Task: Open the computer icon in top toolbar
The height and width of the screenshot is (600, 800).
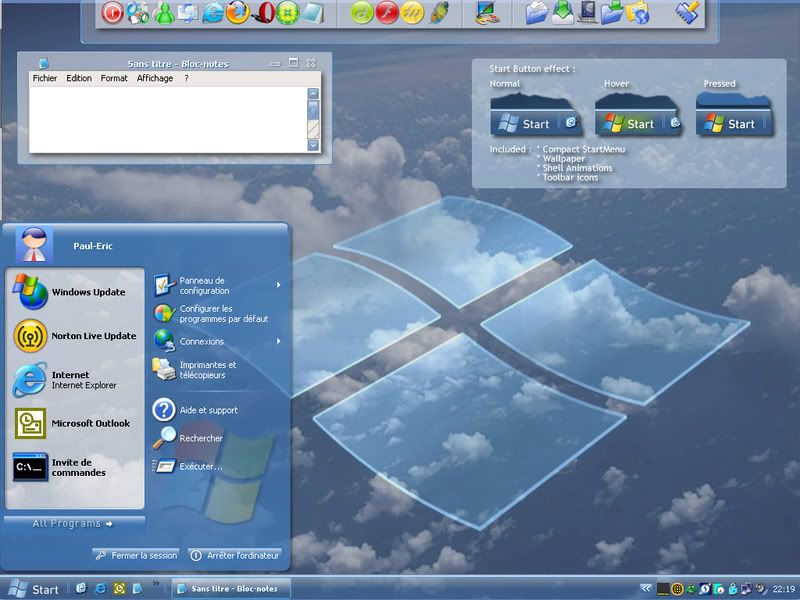Action: (x=587, y=13)
